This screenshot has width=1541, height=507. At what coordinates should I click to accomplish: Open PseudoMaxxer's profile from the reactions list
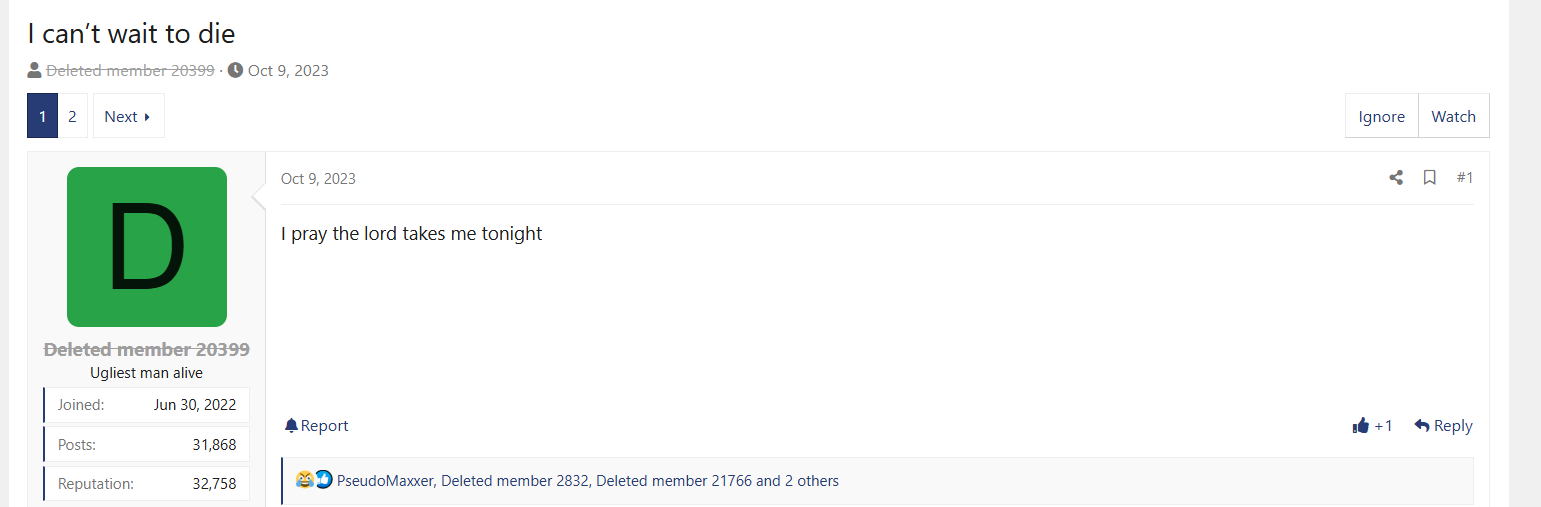tap(384, 481)
